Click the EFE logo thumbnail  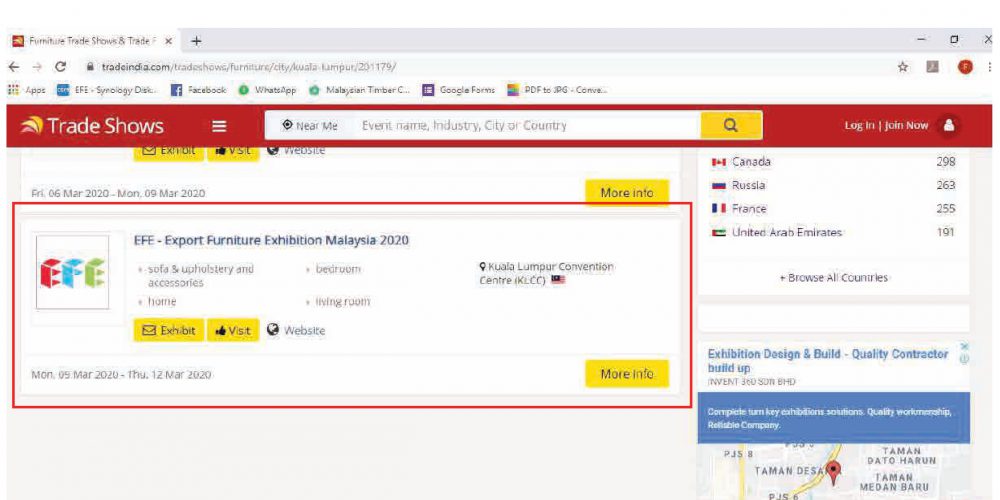click(73, 272)
